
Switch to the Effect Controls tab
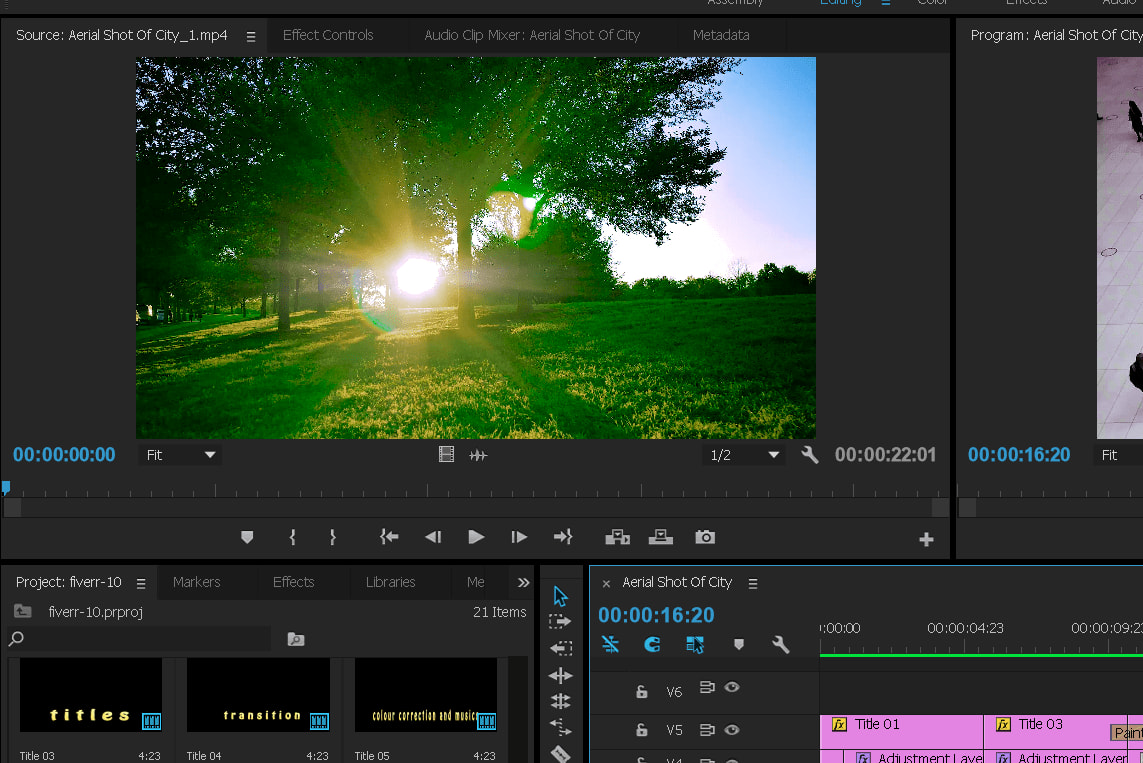point(328,35)
